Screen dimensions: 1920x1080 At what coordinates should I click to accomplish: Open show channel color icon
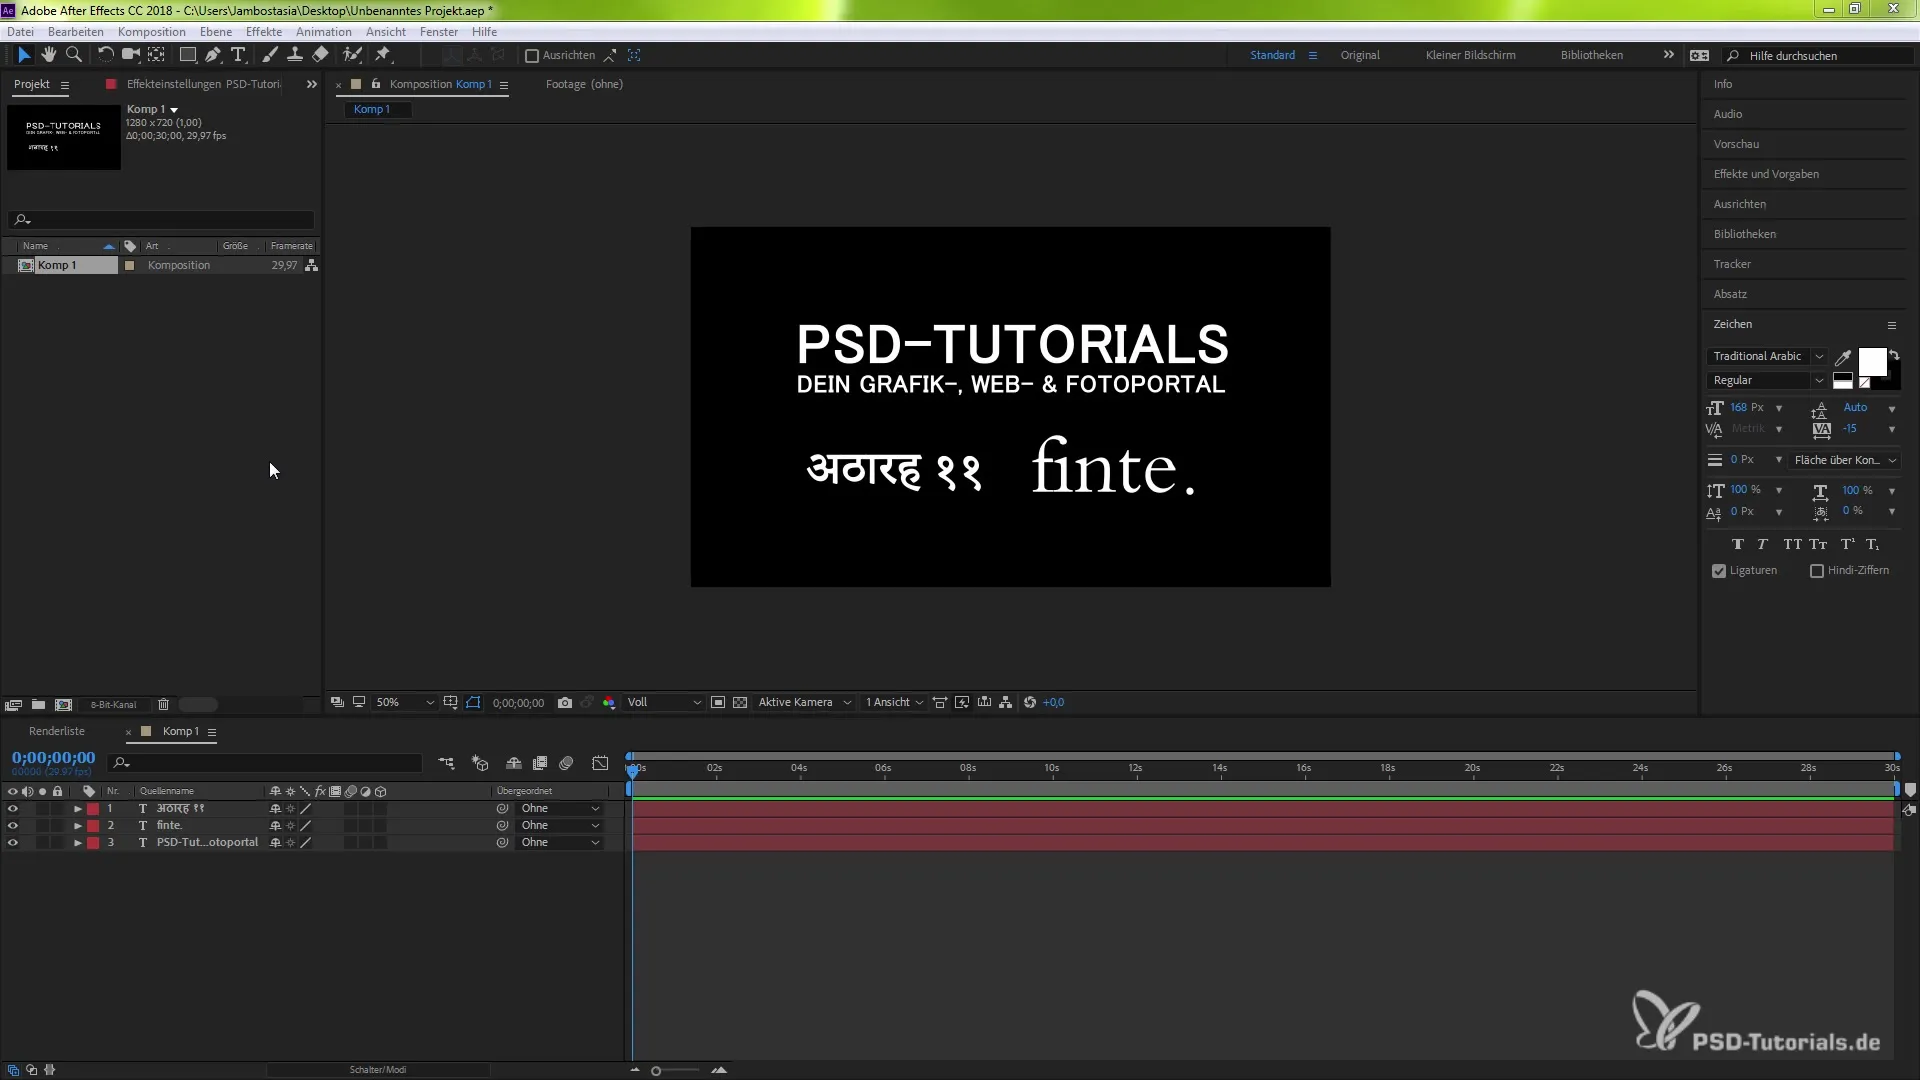coord(609,703)
